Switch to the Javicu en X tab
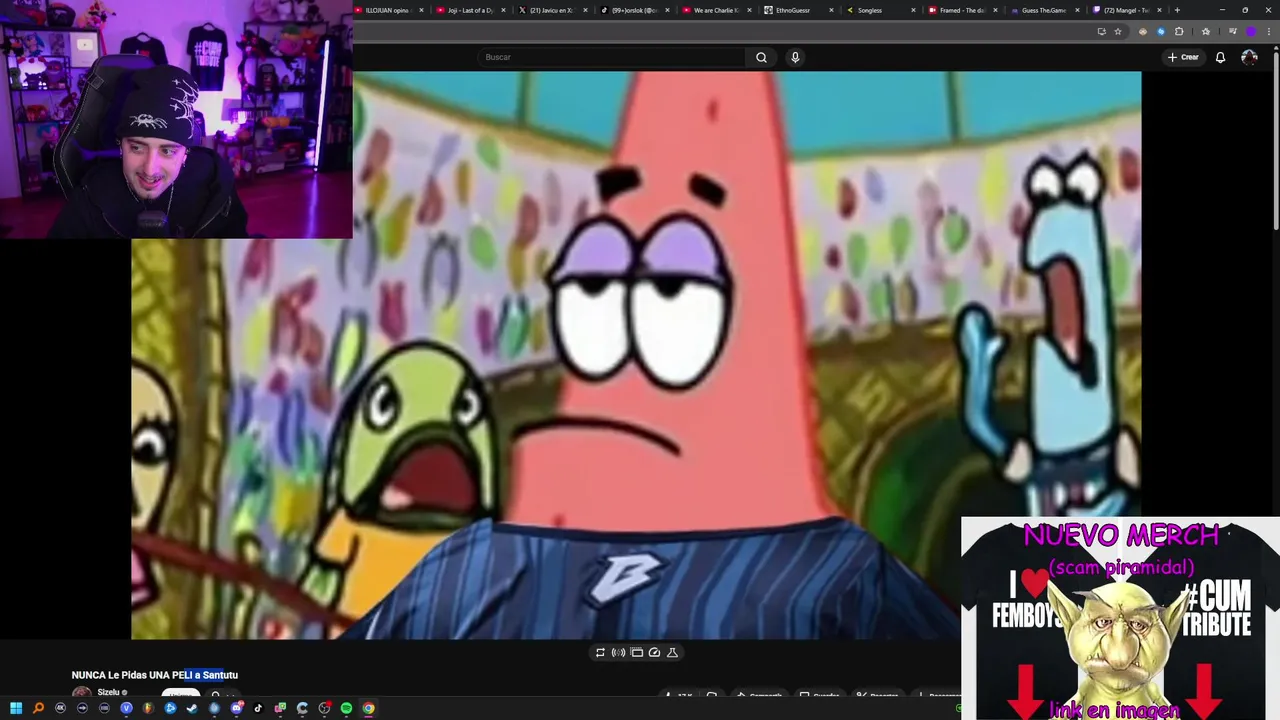 pyautogui.click(x=552, y=10)
